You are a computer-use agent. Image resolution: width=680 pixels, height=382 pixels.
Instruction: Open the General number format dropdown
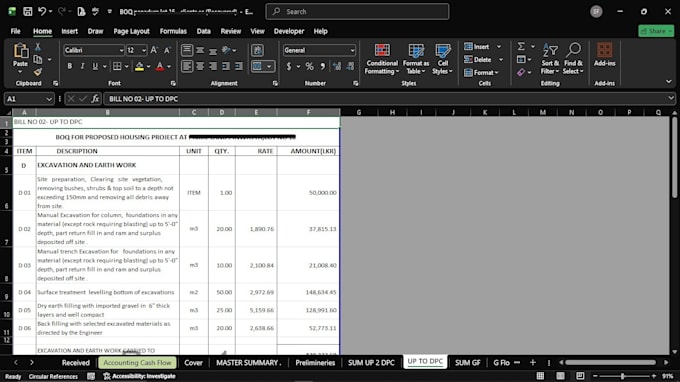352,50
